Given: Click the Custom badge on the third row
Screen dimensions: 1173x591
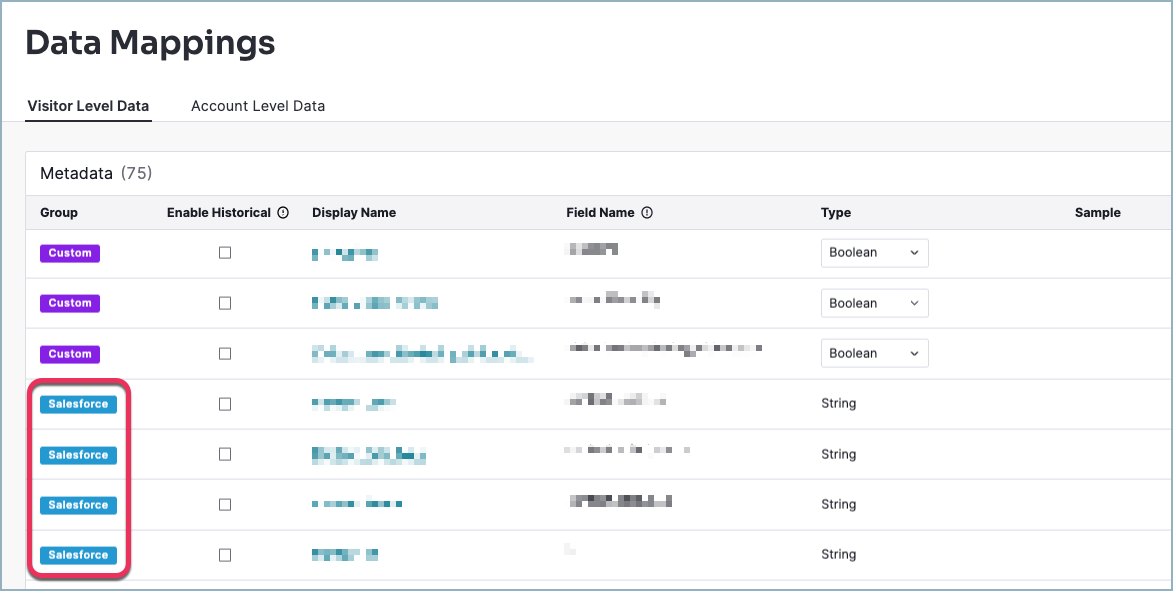Looking at the screenshot, I should (x=69, y=353).
